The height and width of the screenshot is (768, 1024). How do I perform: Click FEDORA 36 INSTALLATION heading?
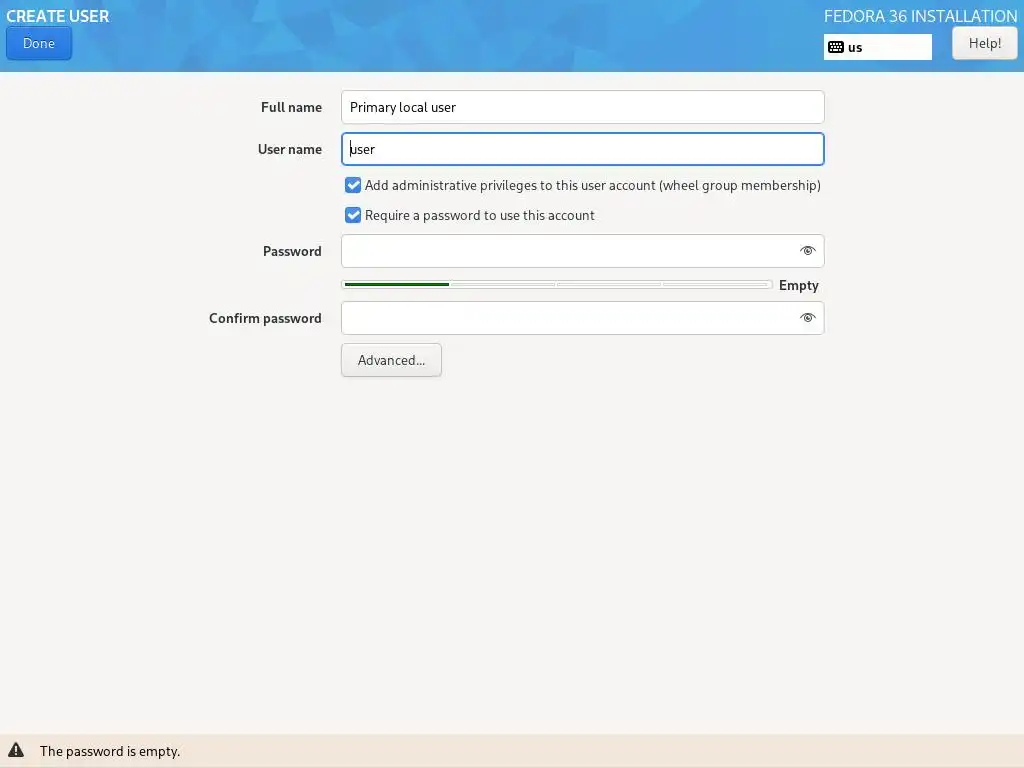(920, 16)
